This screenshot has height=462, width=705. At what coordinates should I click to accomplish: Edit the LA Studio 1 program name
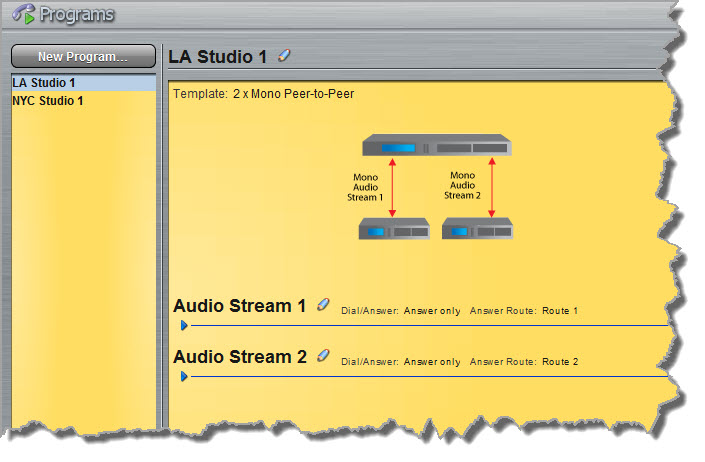(x=284, y=56)
